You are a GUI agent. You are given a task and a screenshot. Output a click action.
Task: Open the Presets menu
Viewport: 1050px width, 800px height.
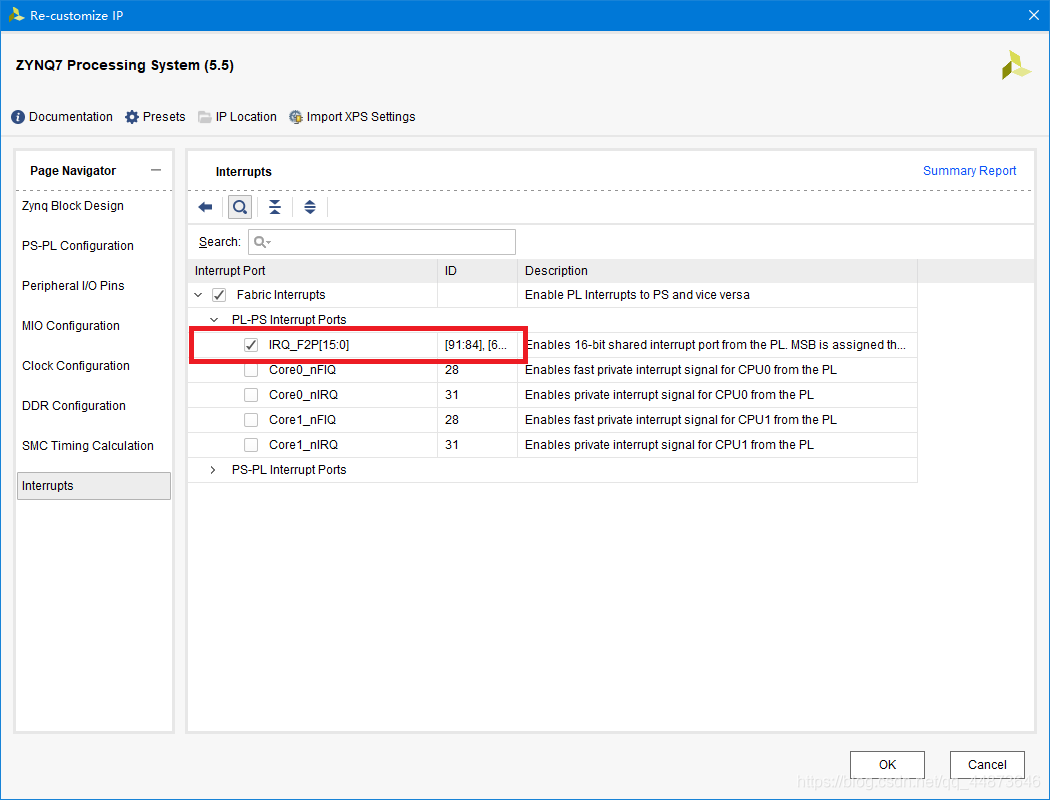click(164, 117)
